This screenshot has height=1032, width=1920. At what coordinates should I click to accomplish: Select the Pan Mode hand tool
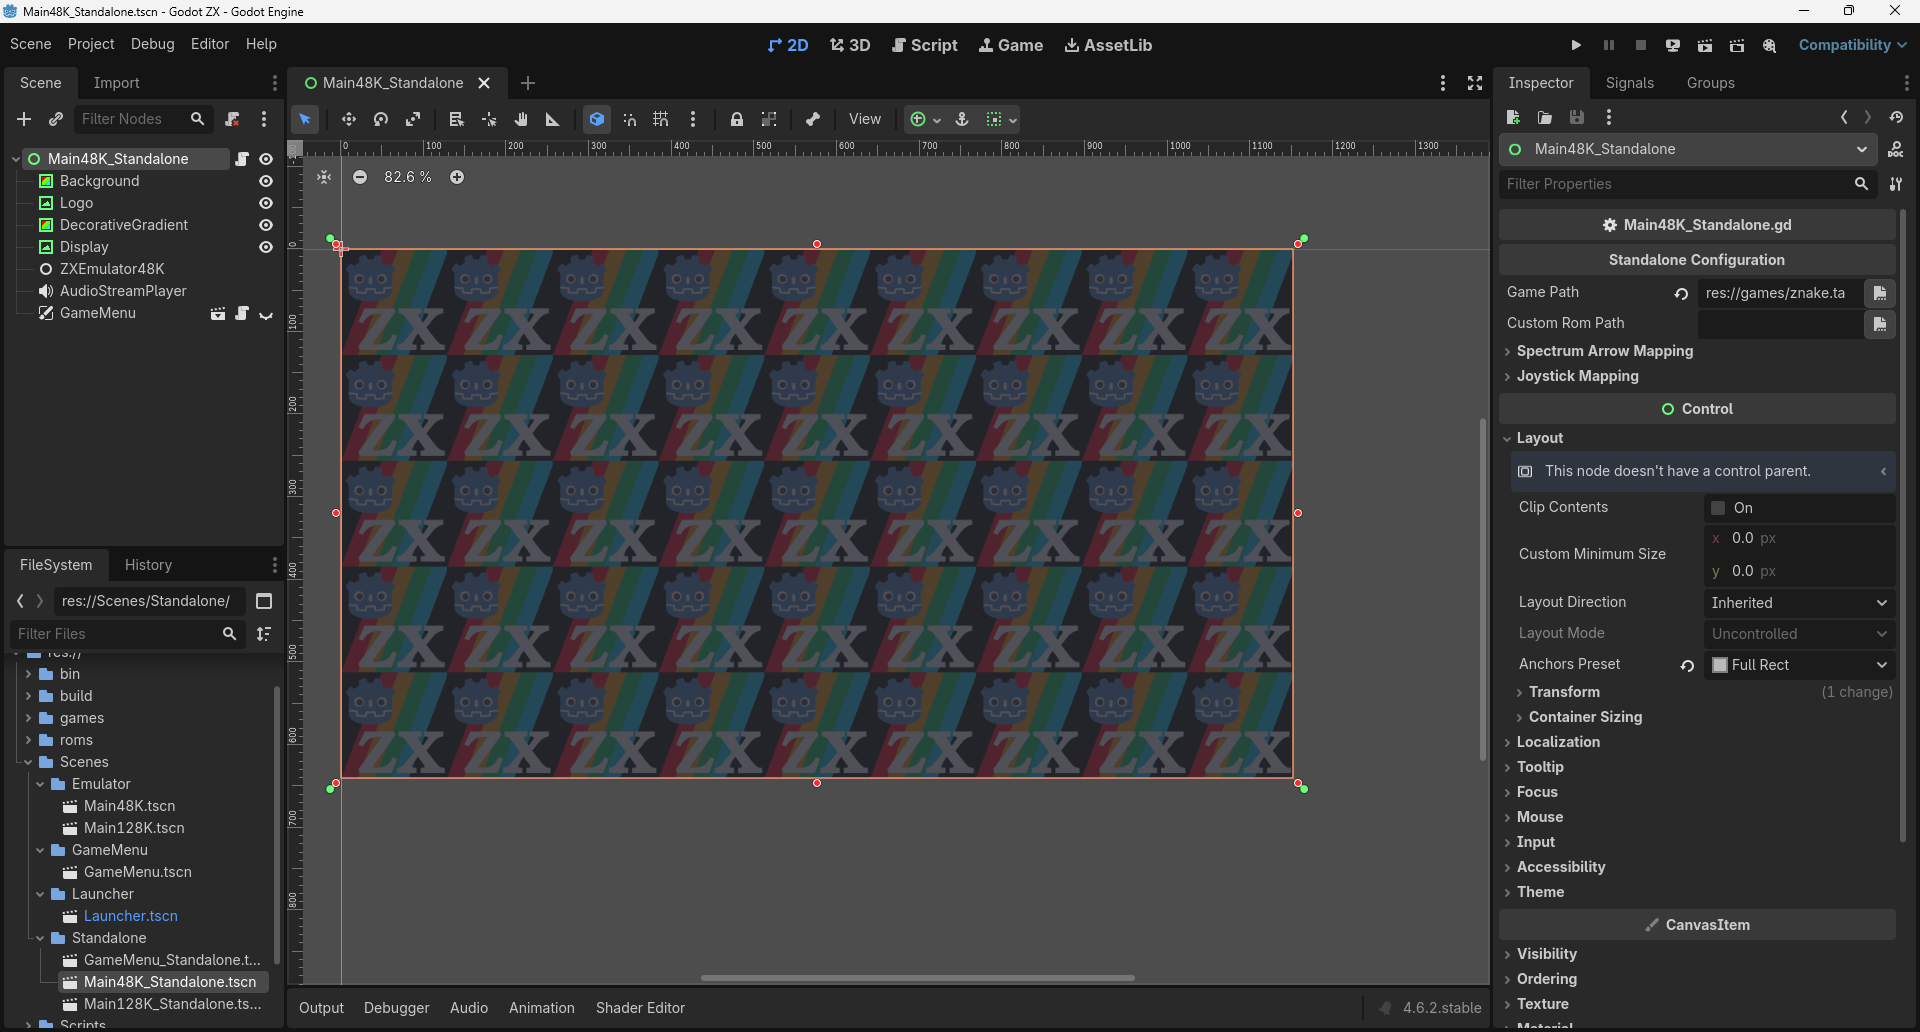(x=521, y=119)
